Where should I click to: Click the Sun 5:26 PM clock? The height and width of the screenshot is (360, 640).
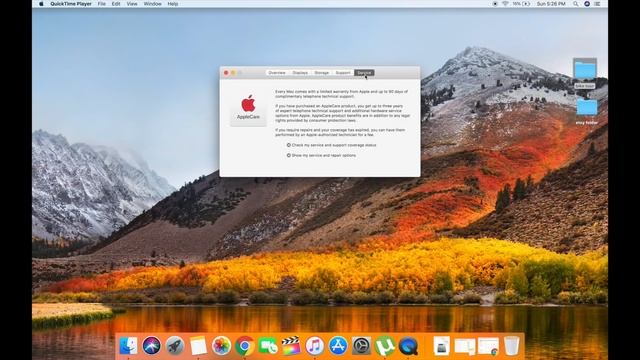[x=551, y=4]
